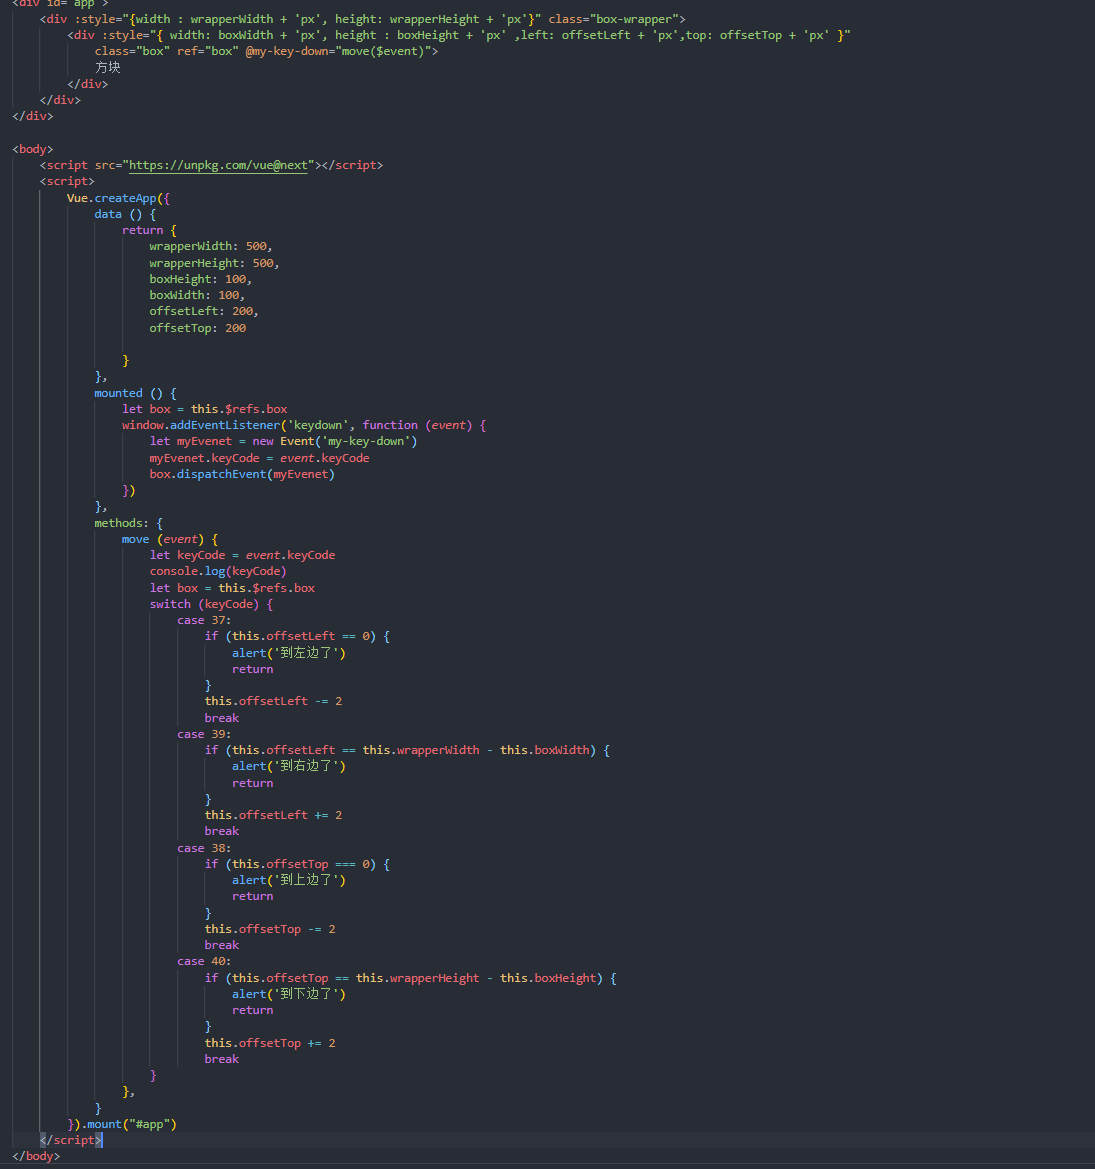Viewport: 1095px width, 1169px height.
Task: Click the 方块 text inside the div
Action: (107, 67)
